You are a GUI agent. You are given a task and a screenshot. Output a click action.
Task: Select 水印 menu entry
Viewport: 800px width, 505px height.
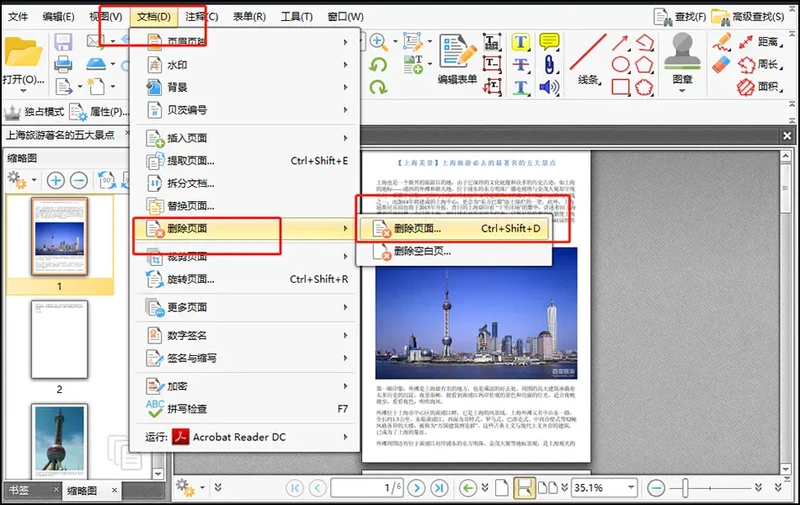(x=247, y=65)
